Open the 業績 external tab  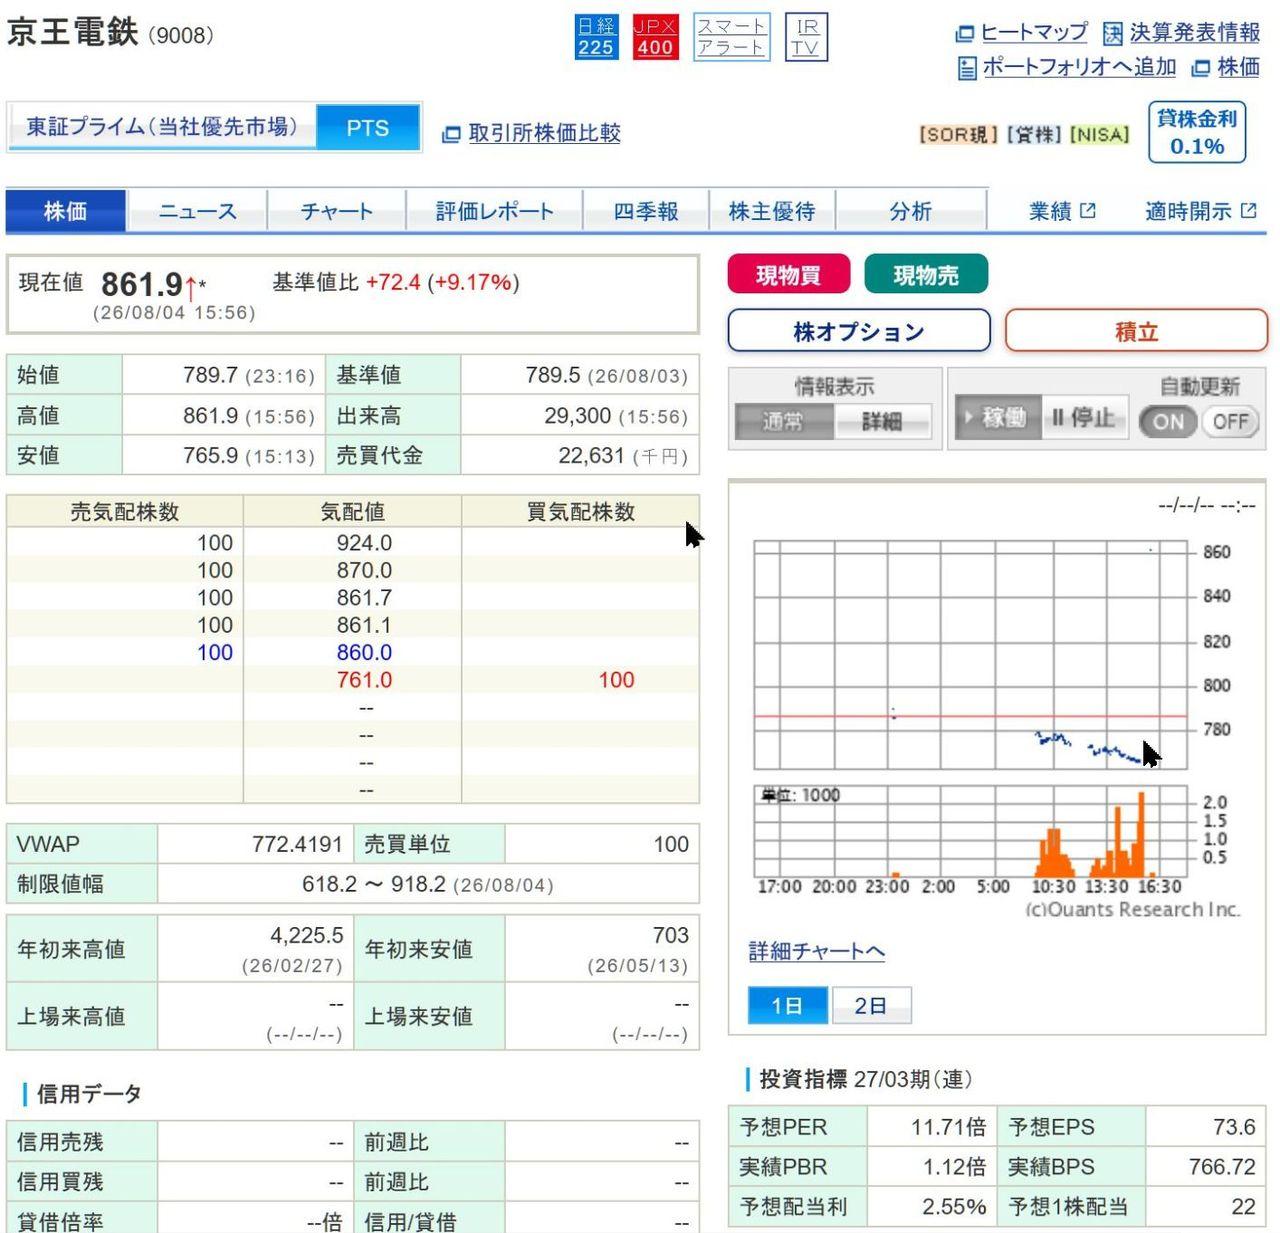pos(1062,211)
